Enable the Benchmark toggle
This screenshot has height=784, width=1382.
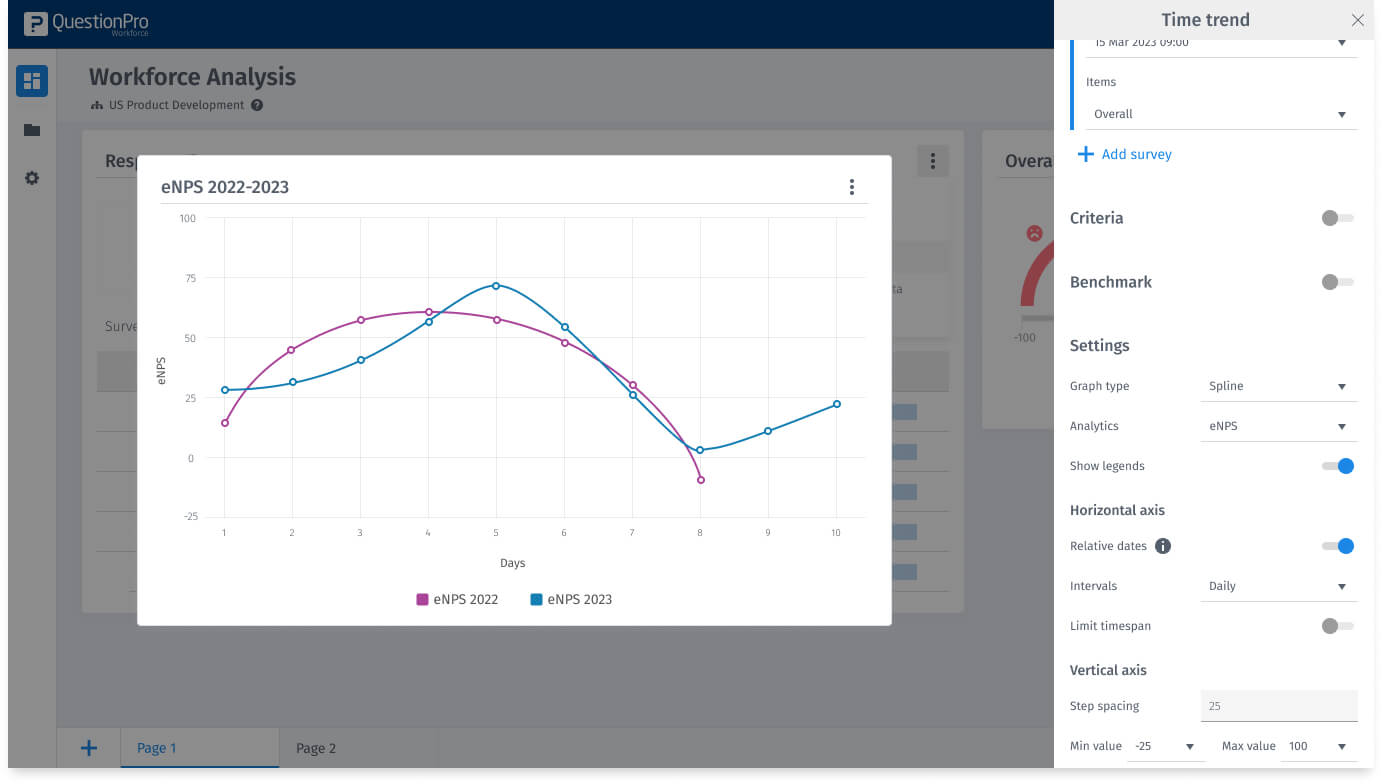coord(1337,282)
